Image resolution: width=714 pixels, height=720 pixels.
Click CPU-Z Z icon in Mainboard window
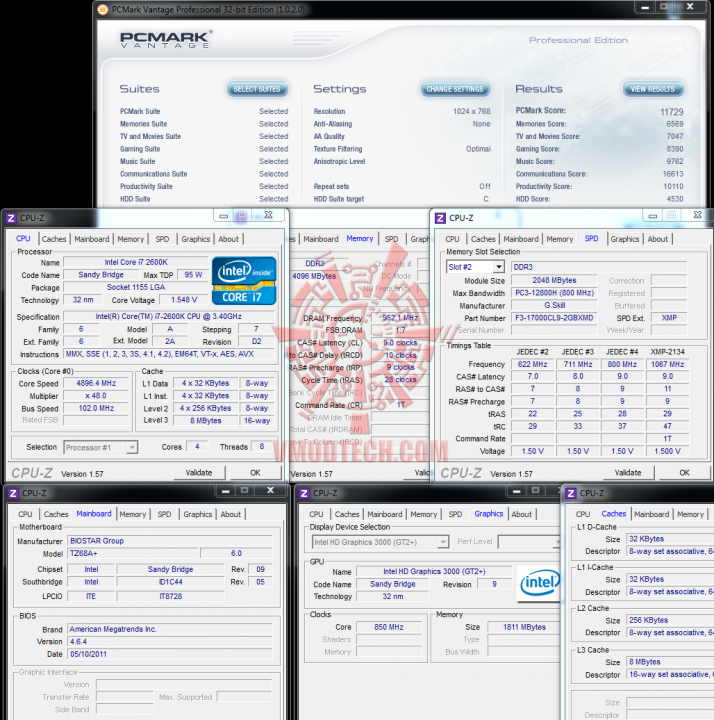click(x=13, y=493)
